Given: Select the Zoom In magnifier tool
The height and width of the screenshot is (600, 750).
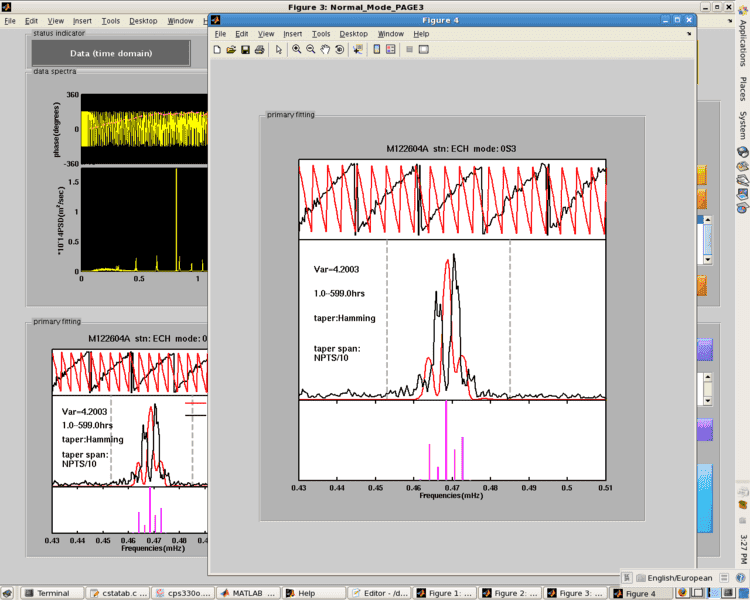Looking at the screenshot, I should [296, 49].
